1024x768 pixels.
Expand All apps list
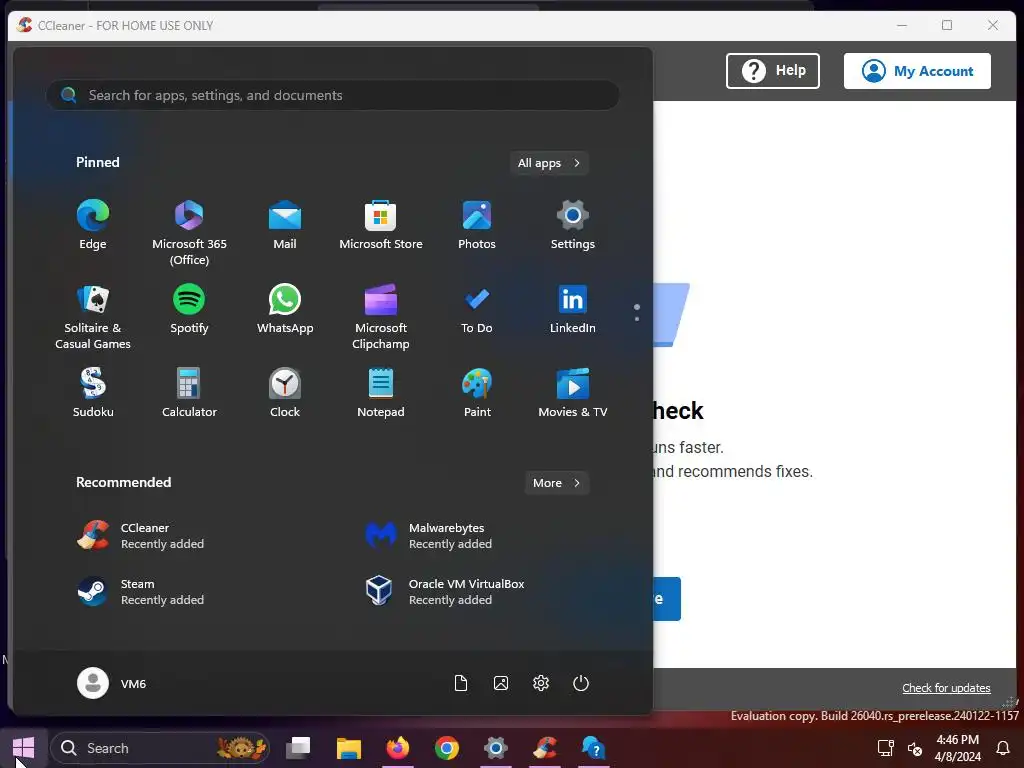pos(549,163)
